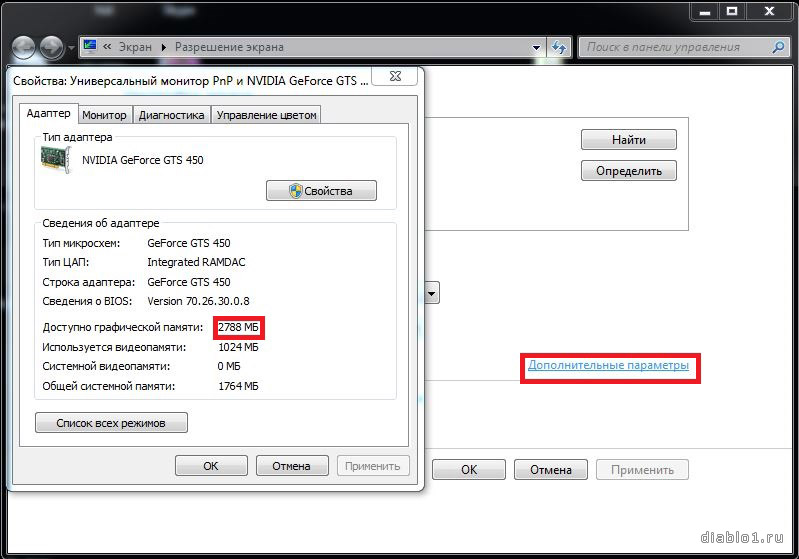
Task: Click the search magnifier icon
Action: tap(778, 47)
